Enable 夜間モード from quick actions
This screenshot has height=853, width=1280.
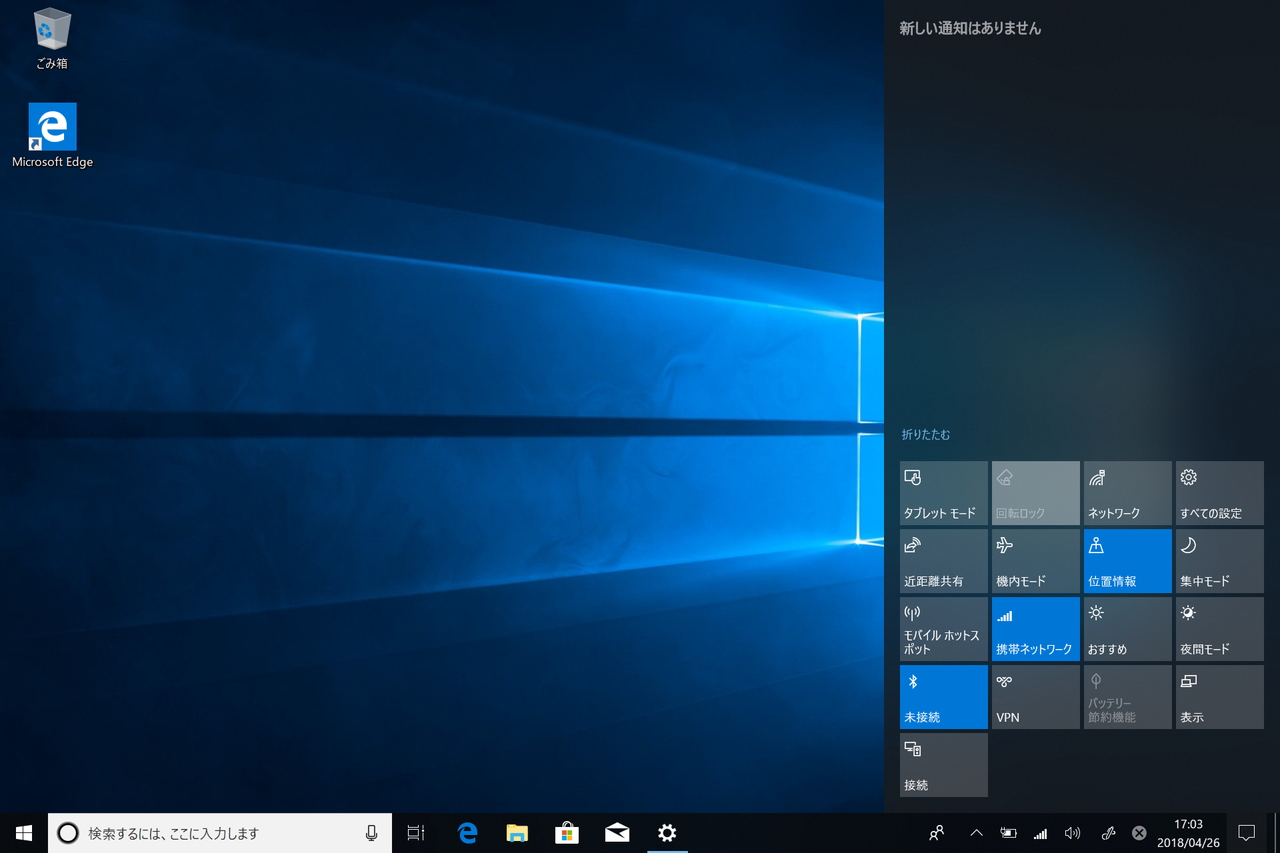tap(1218, 628)
